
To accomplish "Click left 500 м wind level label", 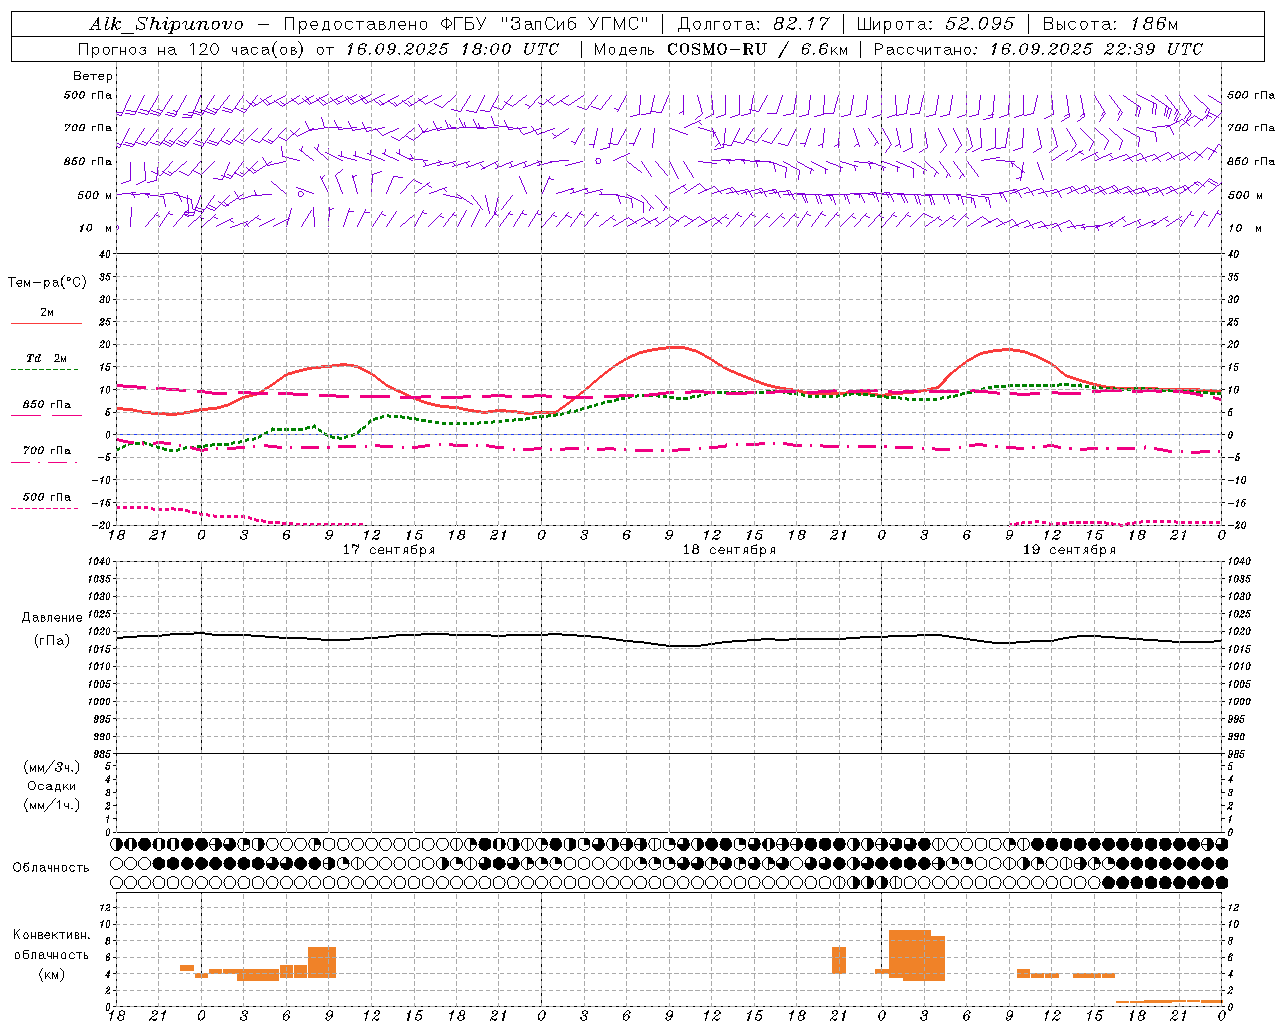I will pos(95,195).
